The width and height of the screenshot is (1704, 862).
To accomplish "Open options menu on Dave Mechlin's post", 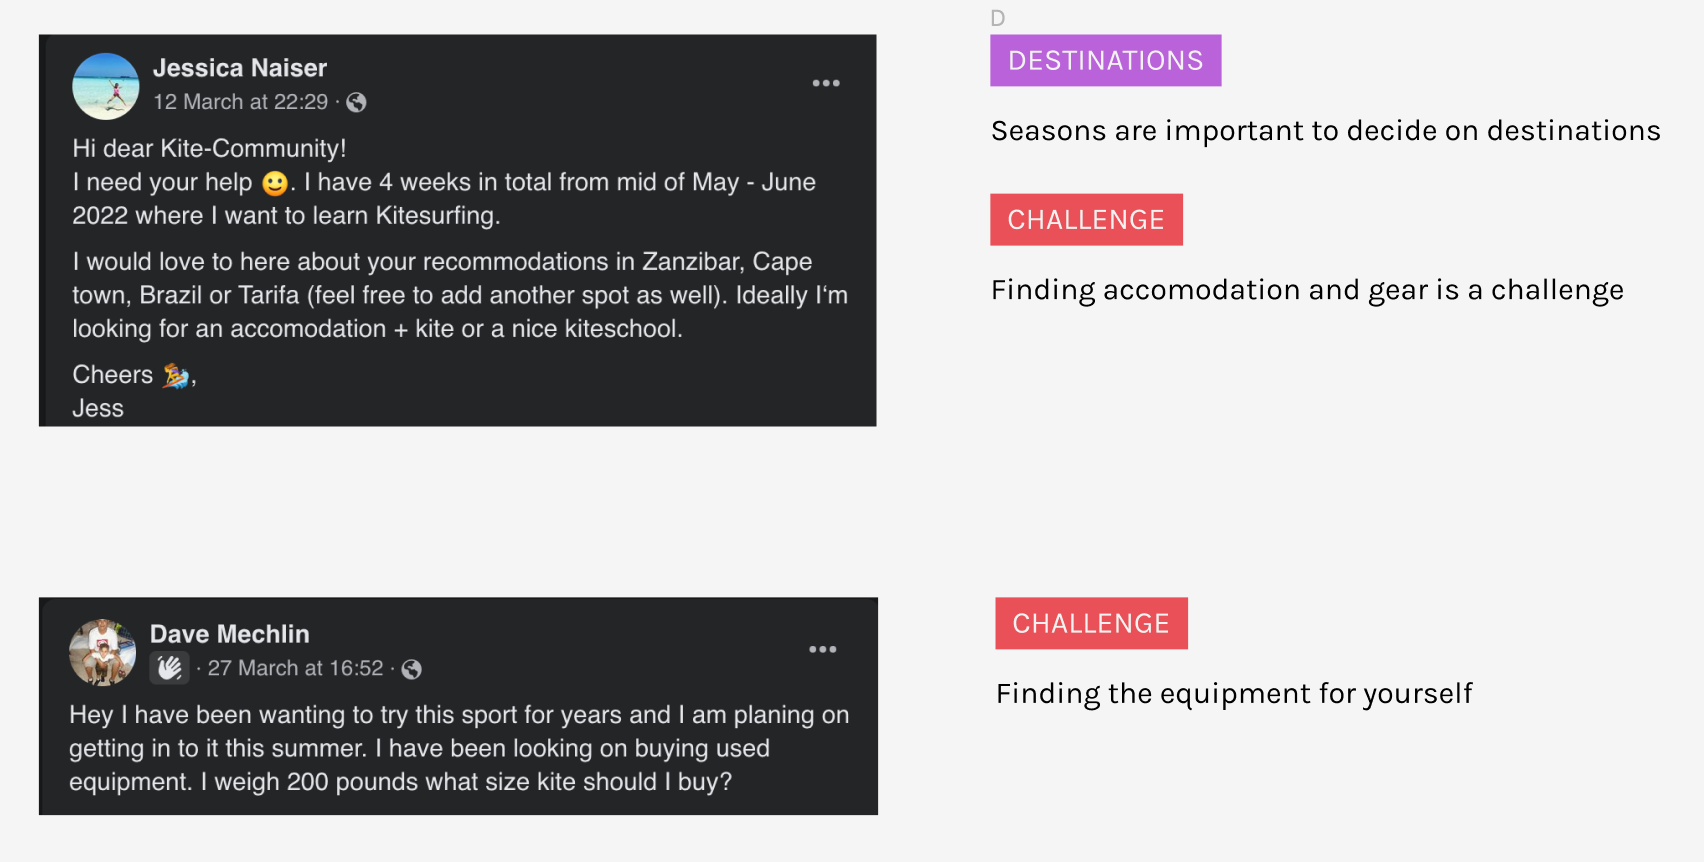I will point(822,650).
